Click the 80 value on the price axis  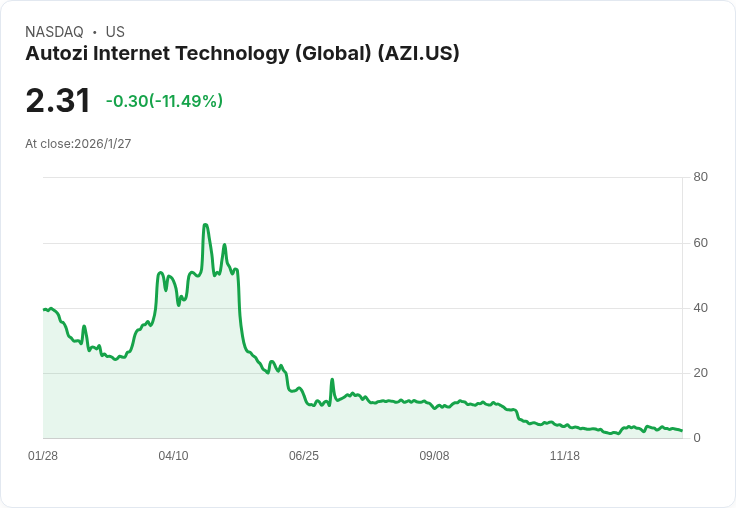[x=700, y=177]
